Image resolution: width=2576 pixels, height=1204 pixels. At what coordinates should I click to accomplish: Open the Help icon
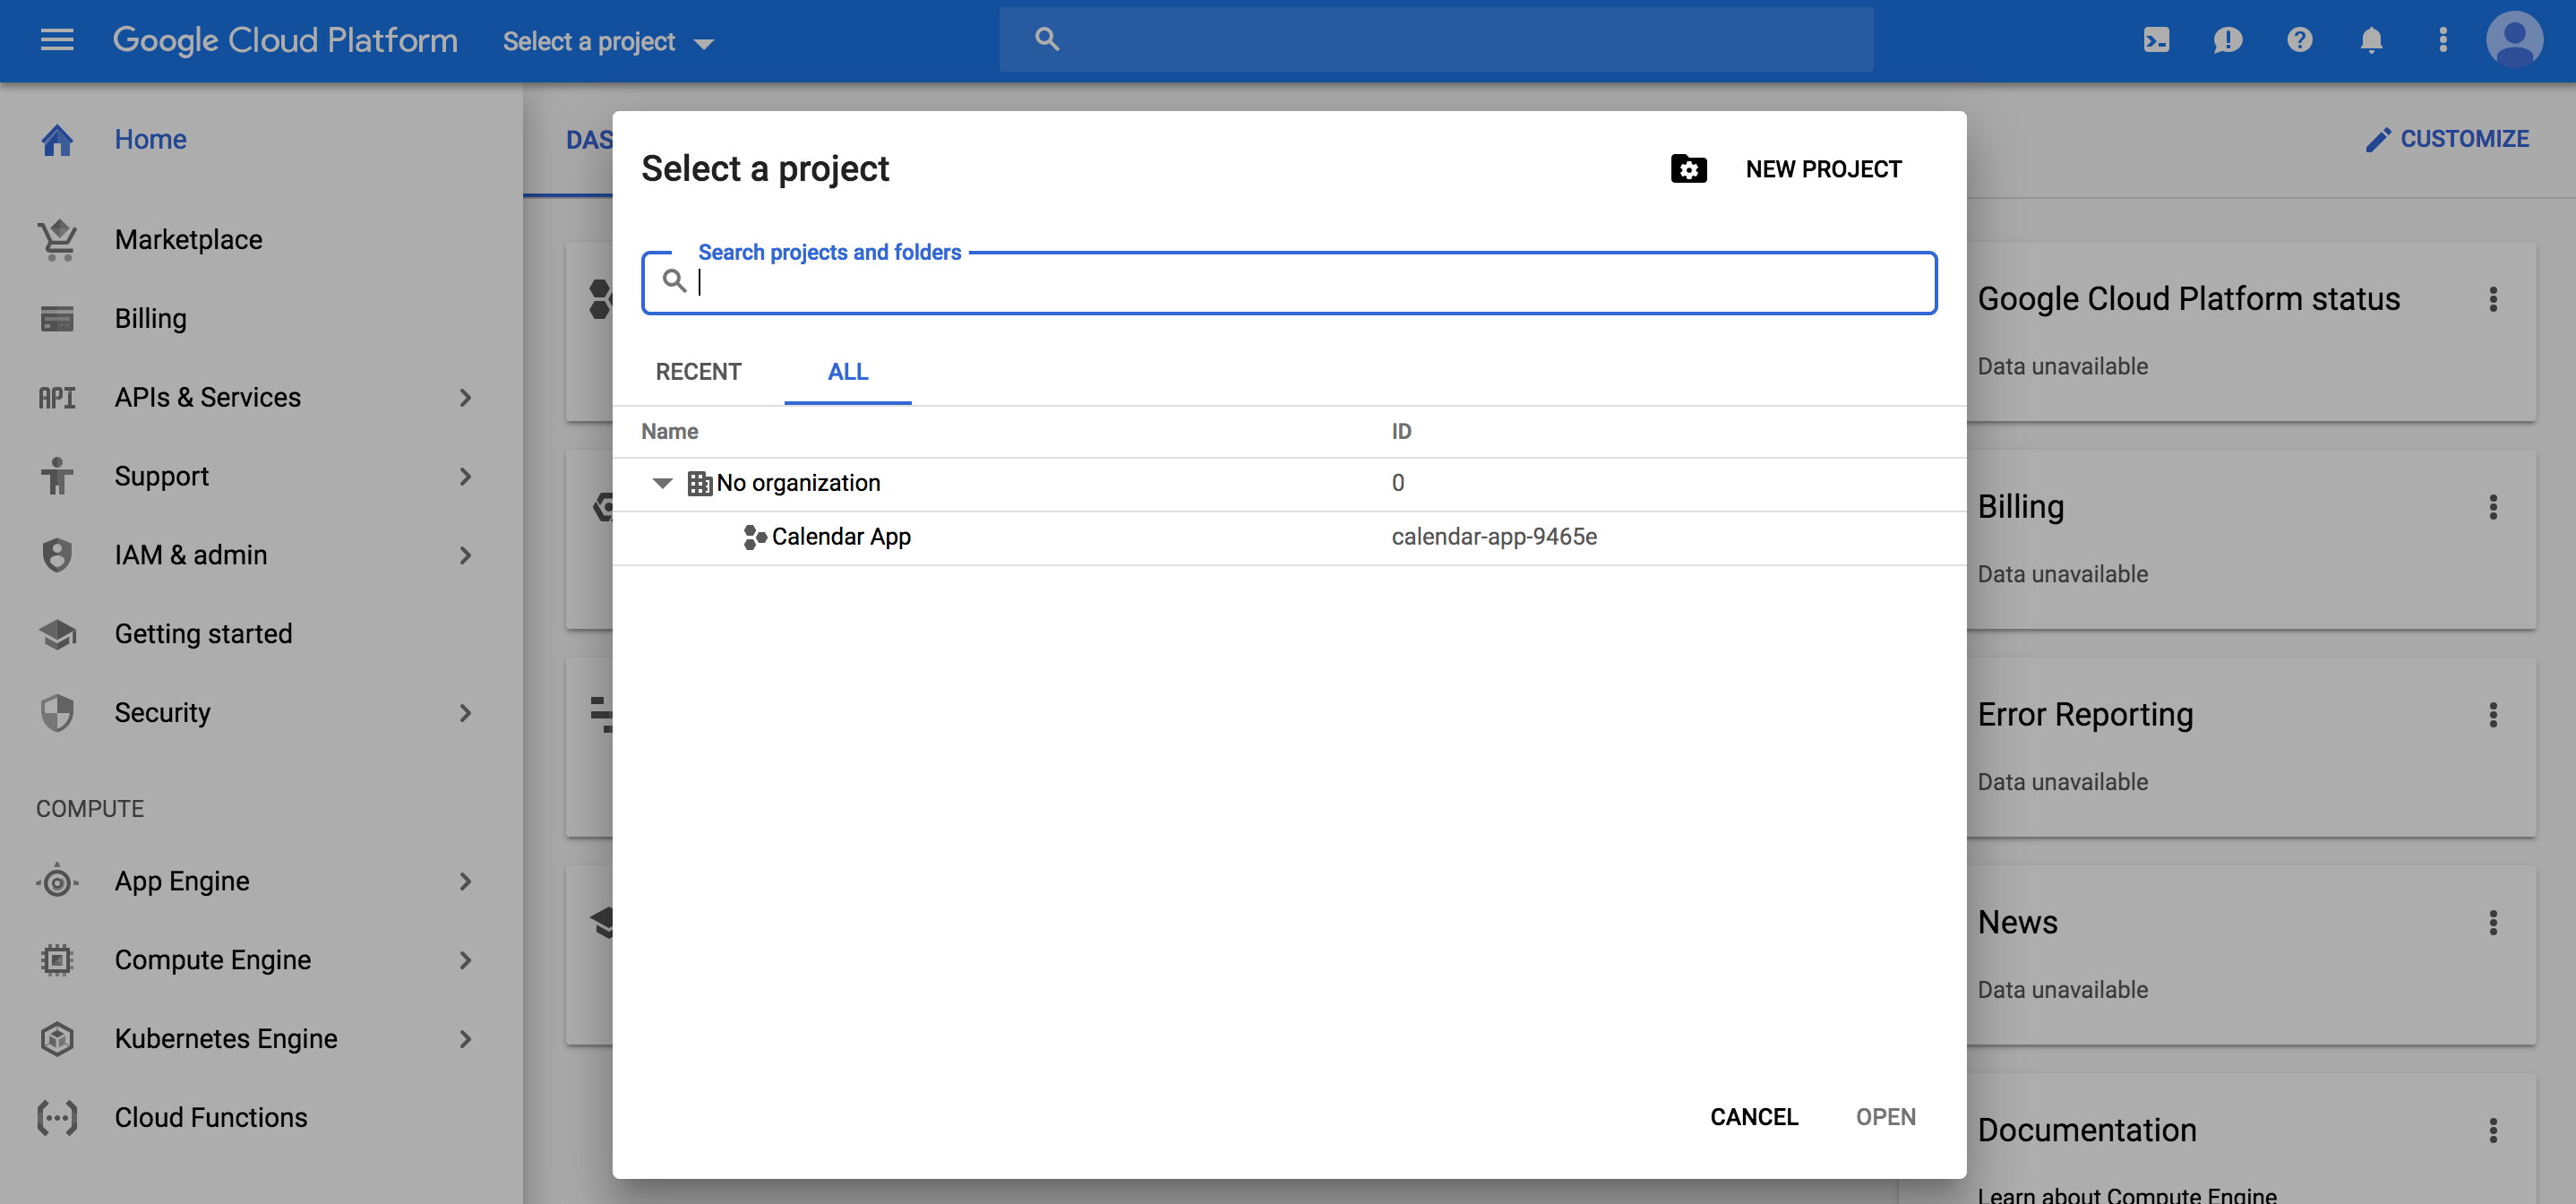[x=2300, y=40]
